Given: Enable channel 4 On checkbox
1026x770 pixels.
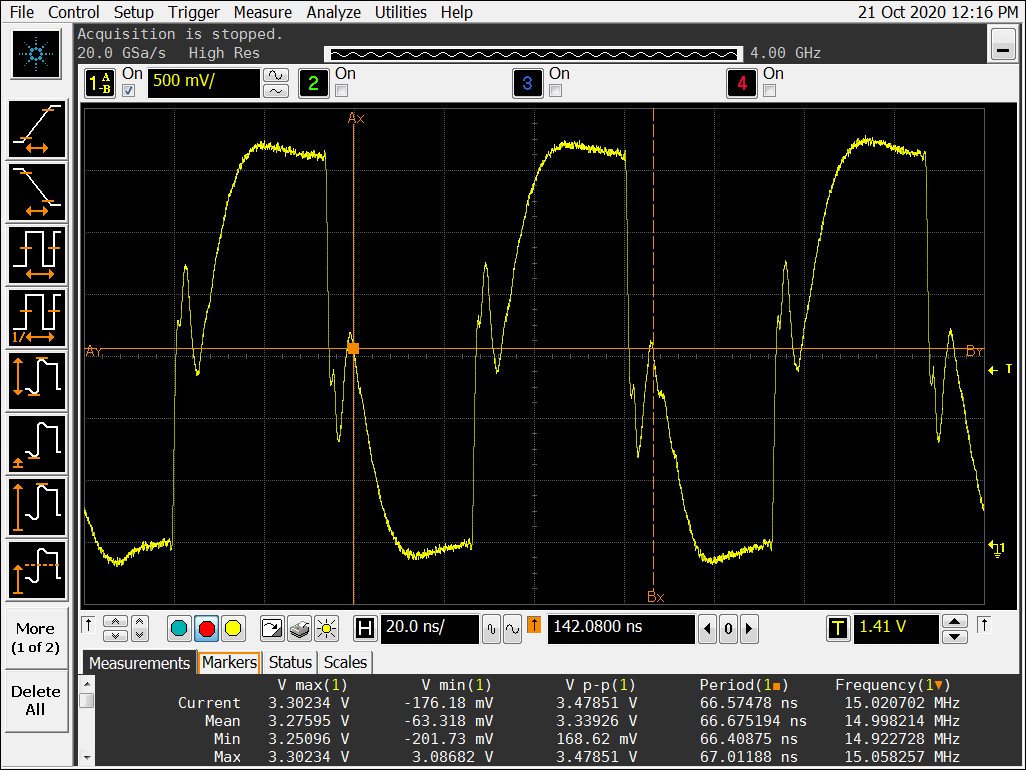Looking at the screenshot, I should (x=770, y=91).
